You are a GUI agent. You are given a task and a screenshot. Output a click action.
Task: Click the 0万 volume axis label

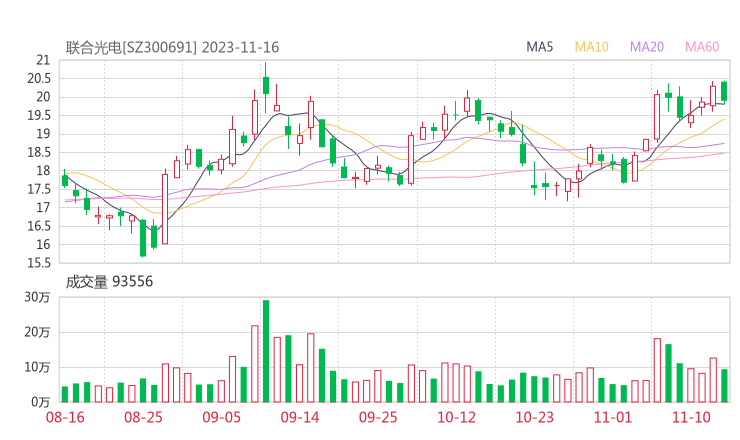point(41,402)
